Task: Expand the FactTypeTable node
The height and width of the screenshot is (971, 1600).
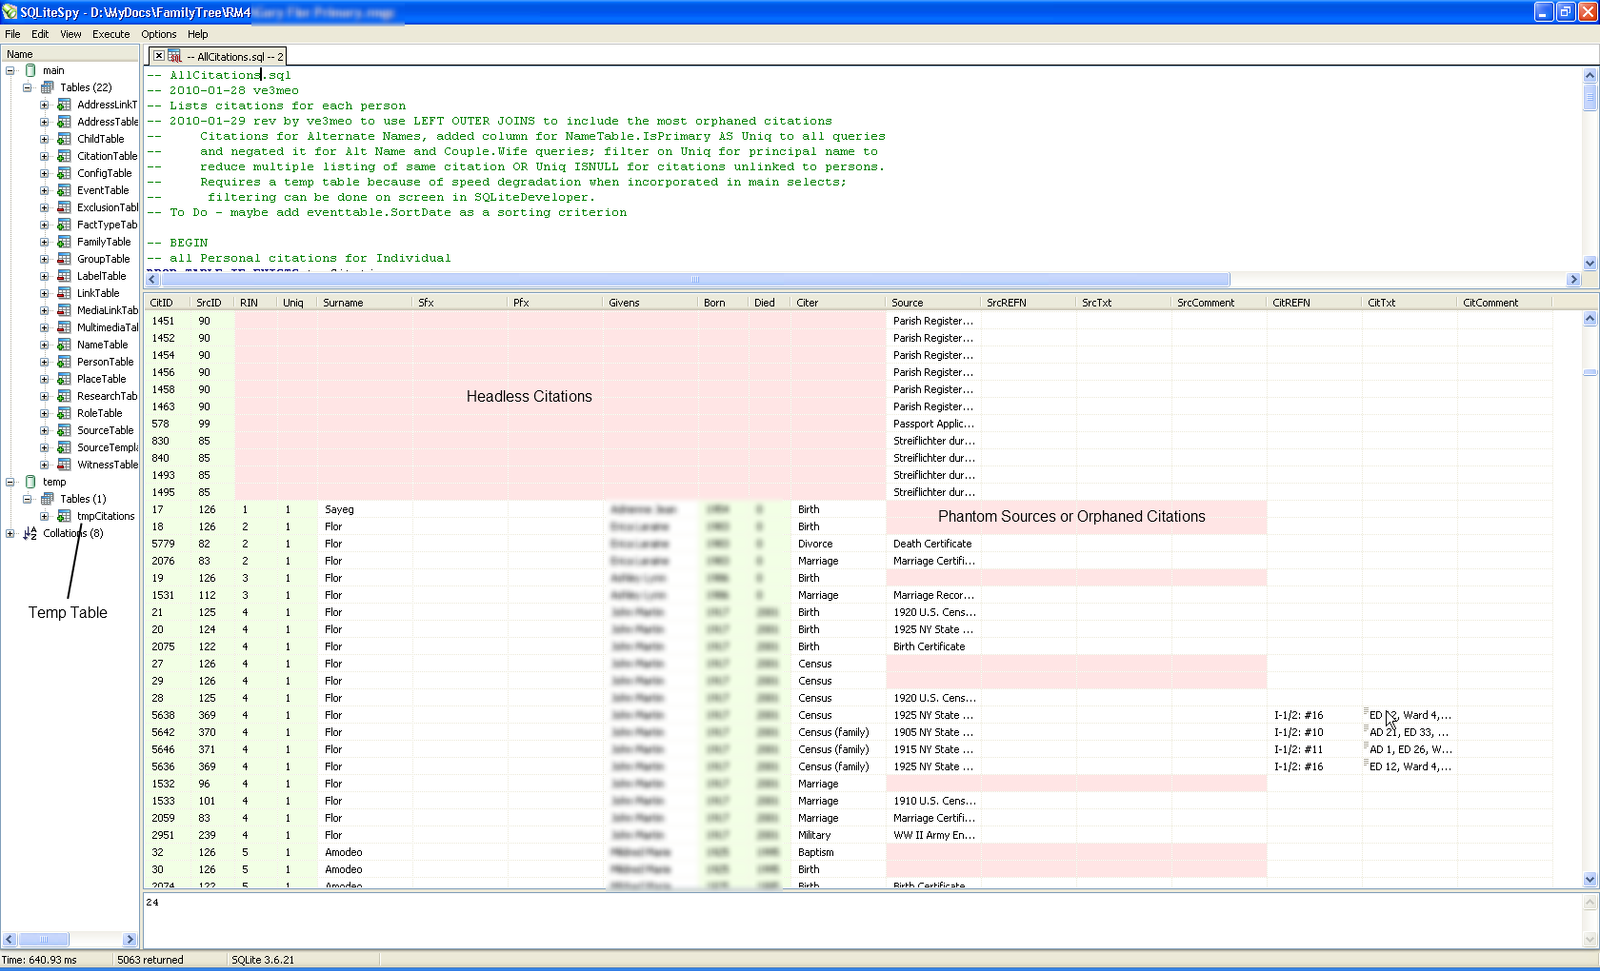Action: pyautogui.click(x=44, y=225)
